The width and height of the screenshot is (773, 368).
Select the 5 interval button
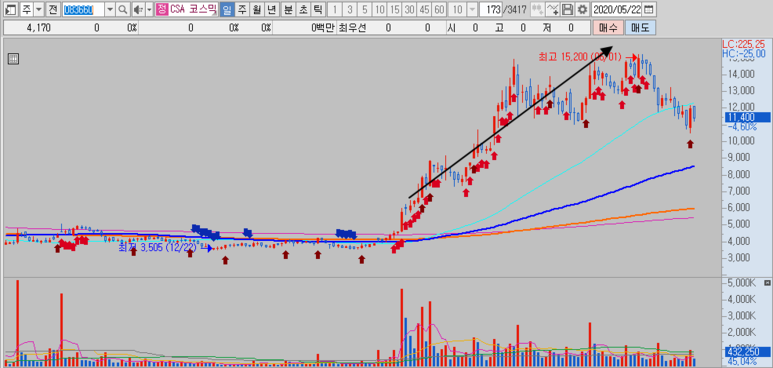coord(364,9)
